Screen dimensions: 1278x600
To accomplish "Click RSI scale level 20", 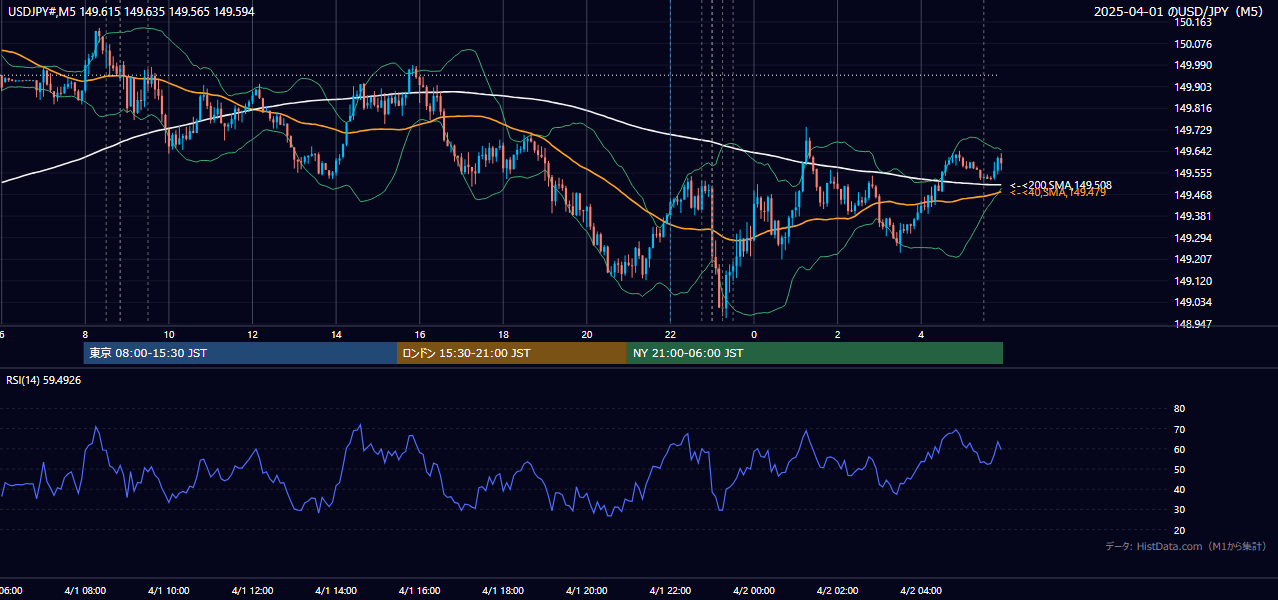I will click(1179, 530).
